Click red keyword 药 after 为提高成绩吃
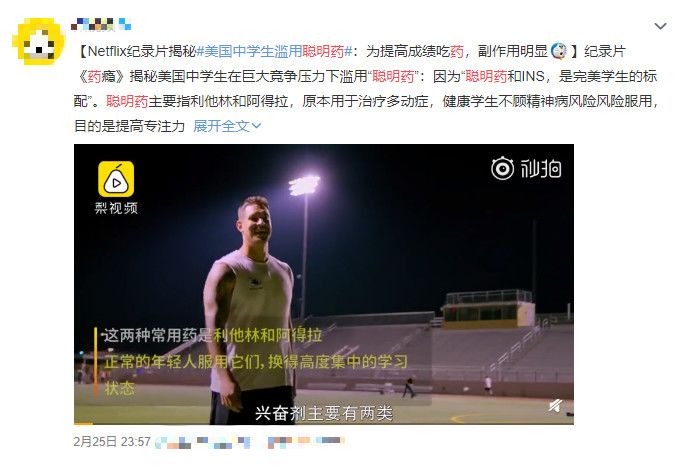 [x=457, y=52]
